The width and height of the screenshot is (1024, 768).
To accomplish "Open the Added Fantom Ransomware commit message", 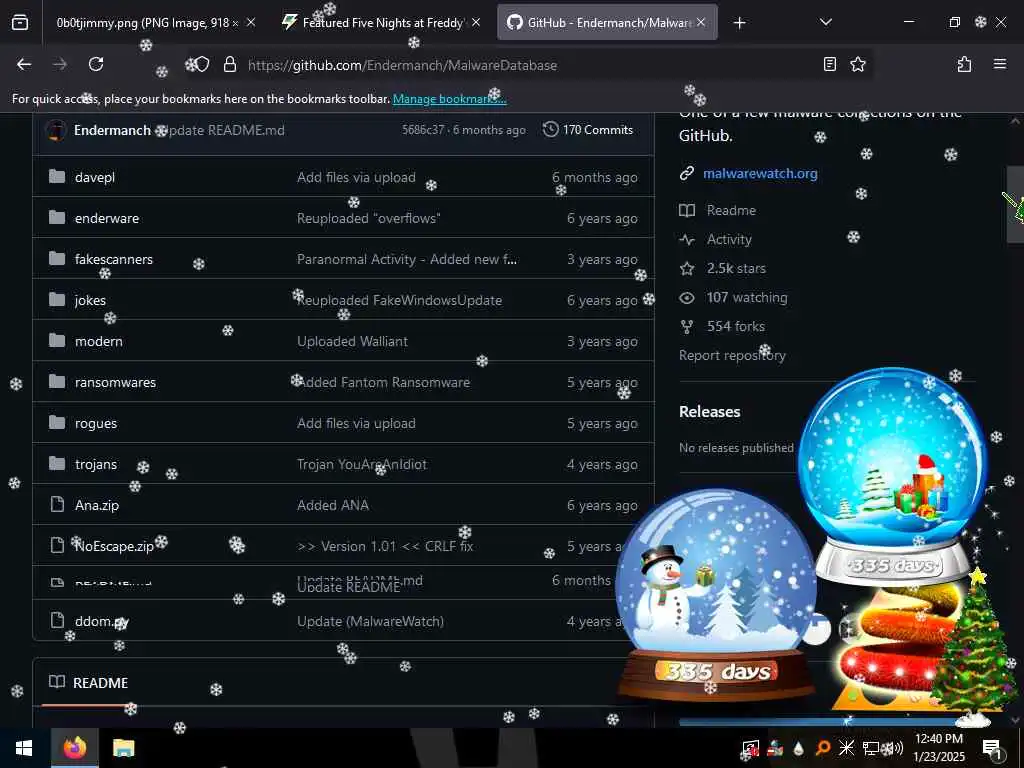I will (x=383, y=382).
